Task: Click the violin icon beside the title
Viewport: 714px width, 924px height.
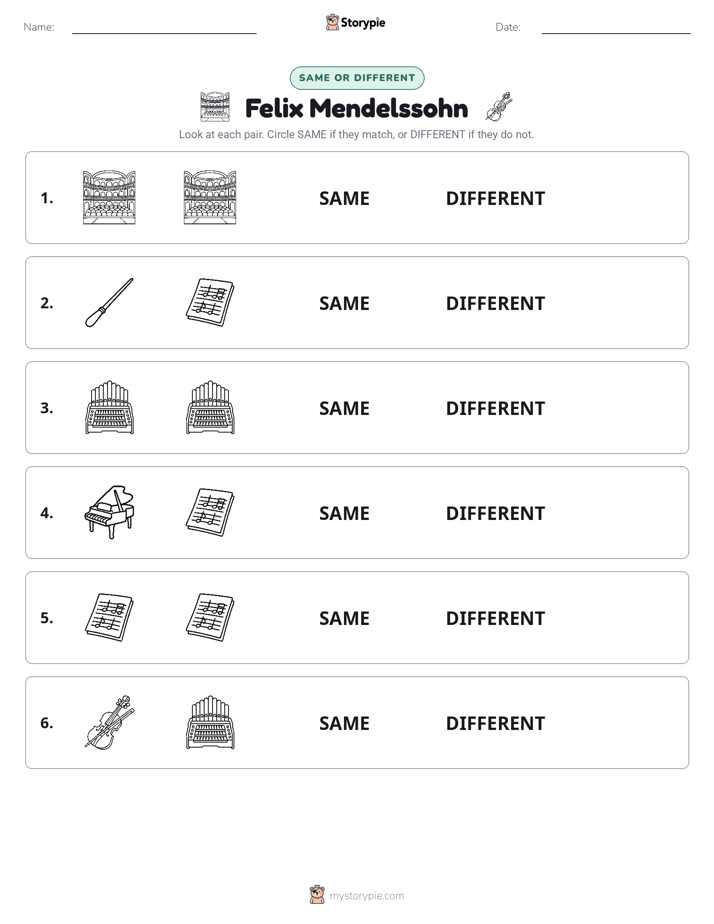Action: (x=499, y=107)
